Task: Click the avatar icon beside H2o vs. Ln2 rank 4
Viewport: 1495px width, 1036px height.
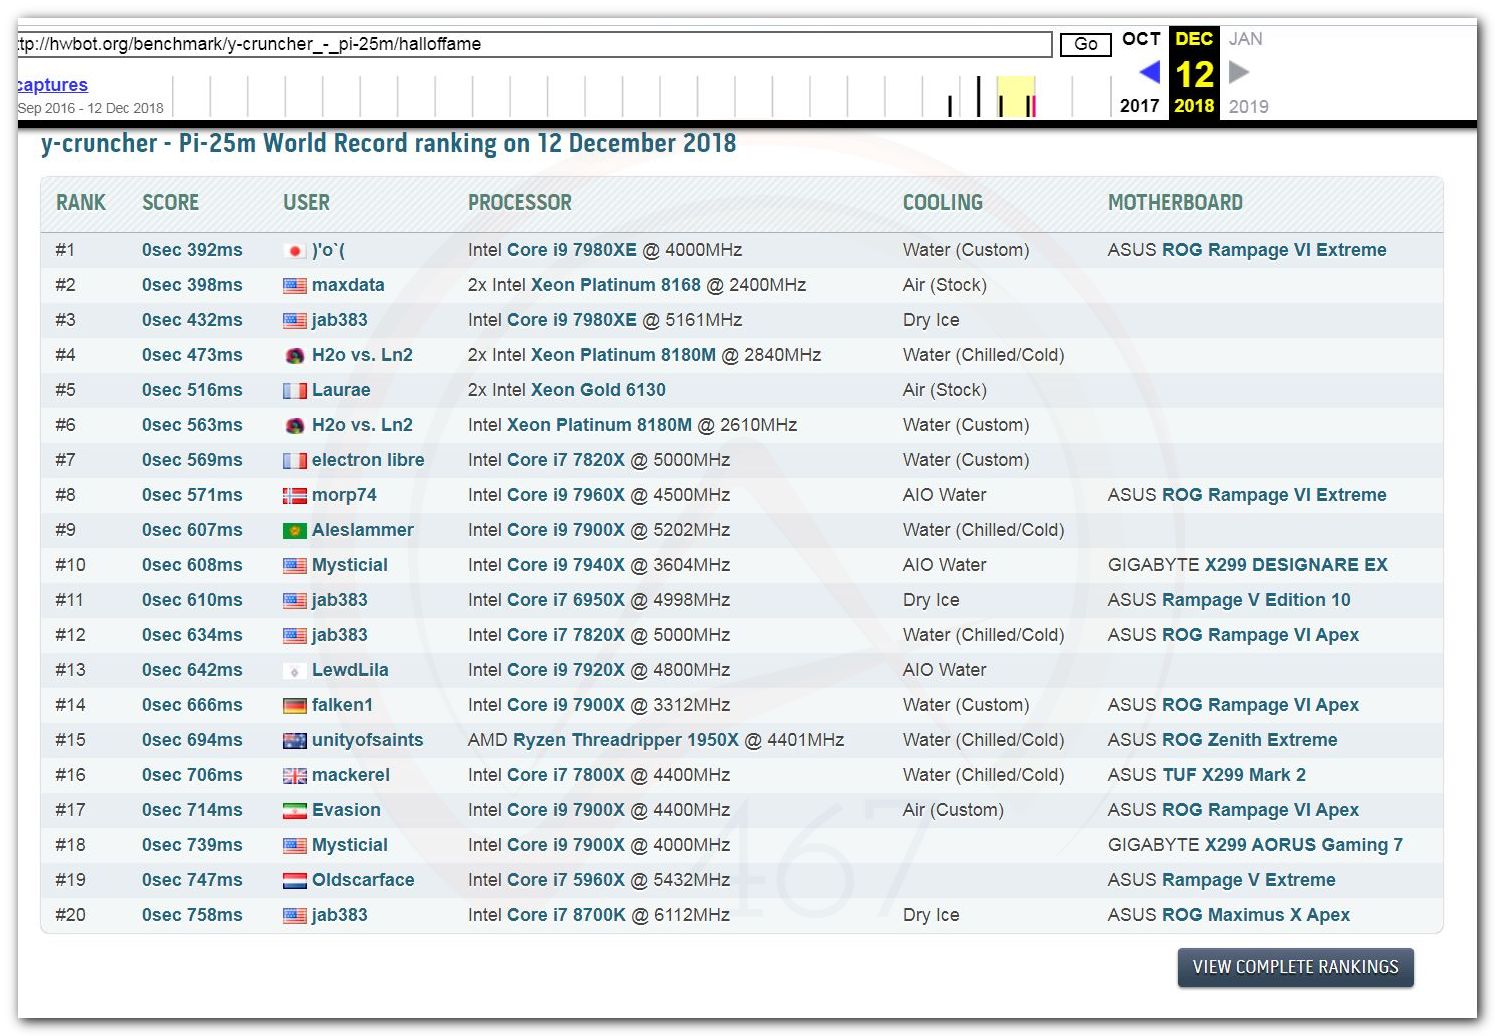Action: point(294,356)
